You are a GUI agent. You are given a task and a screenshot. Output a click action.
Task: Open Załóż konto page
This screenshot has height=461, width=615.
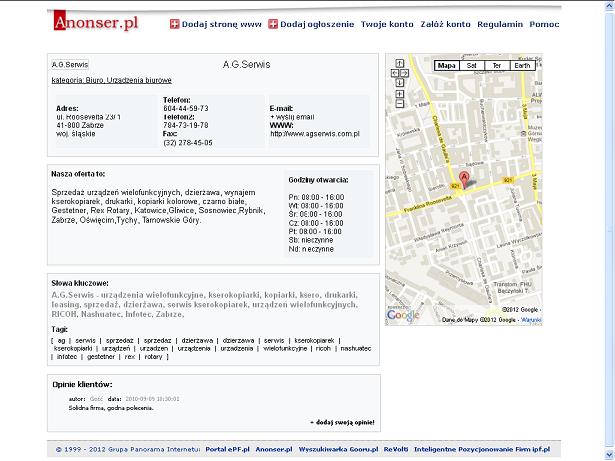(x=446, y=24)
